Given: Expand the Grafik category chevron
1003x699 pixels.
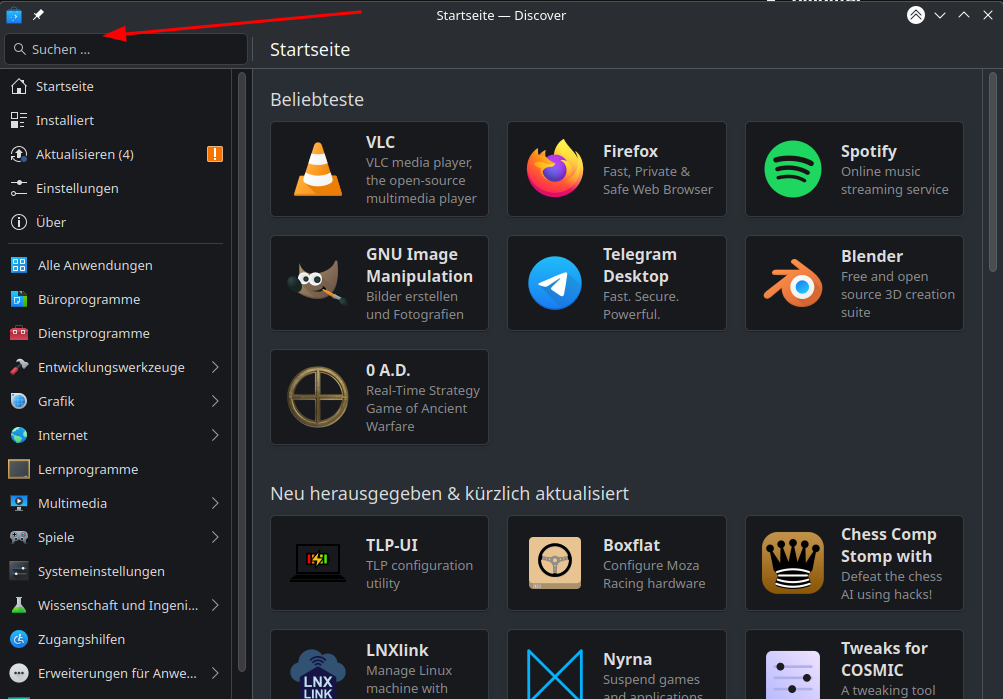Looking at the screenshot, I should (x=215, y=401).
